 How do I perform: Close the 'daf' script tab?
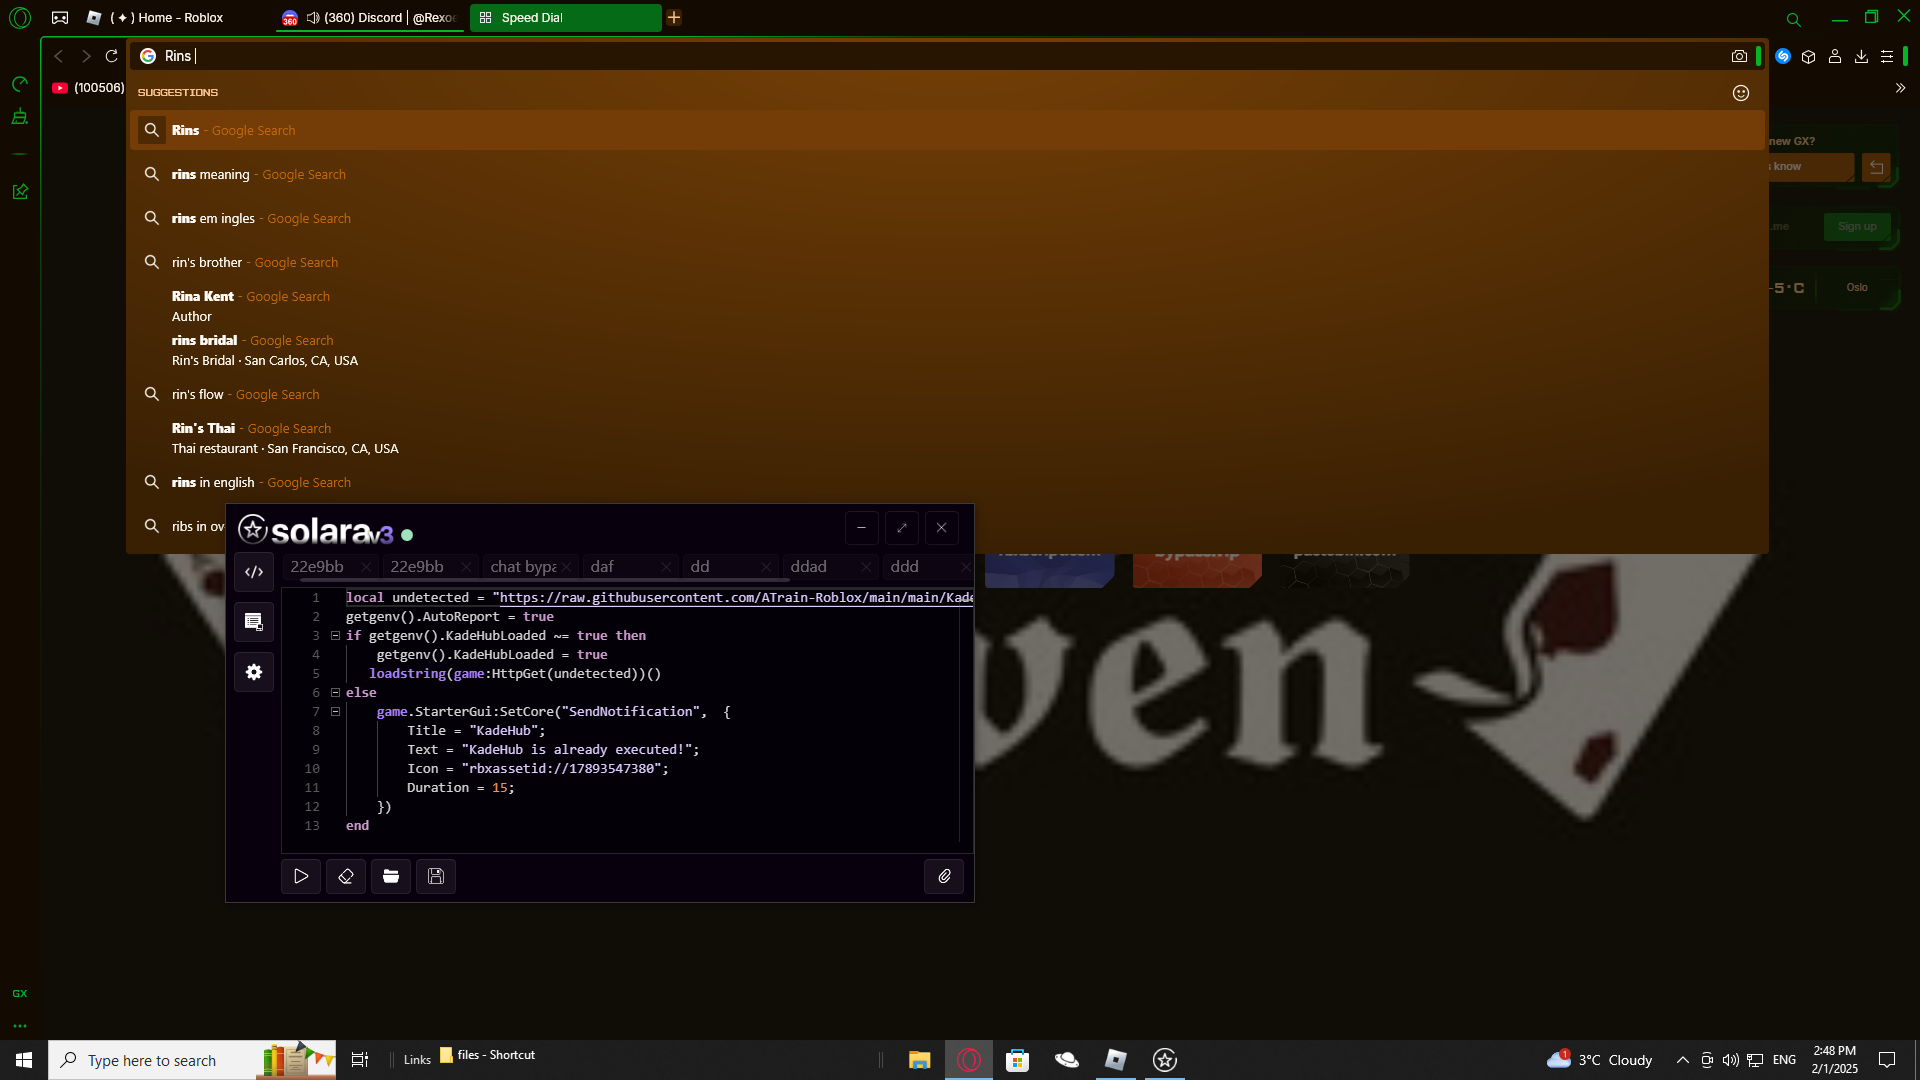(x=666, y=567)
